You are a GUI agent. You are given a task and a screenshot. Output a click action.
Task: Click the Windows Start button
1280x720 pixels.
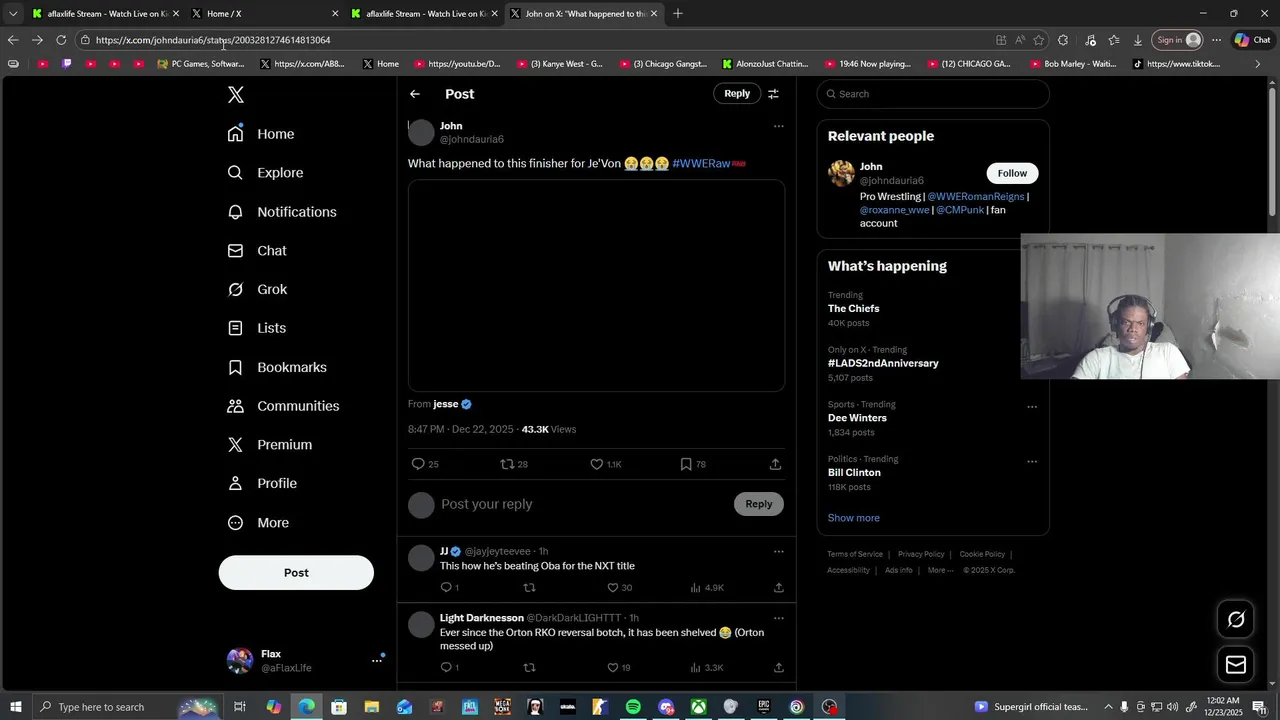pyautogui.click(x=15, y=707)
